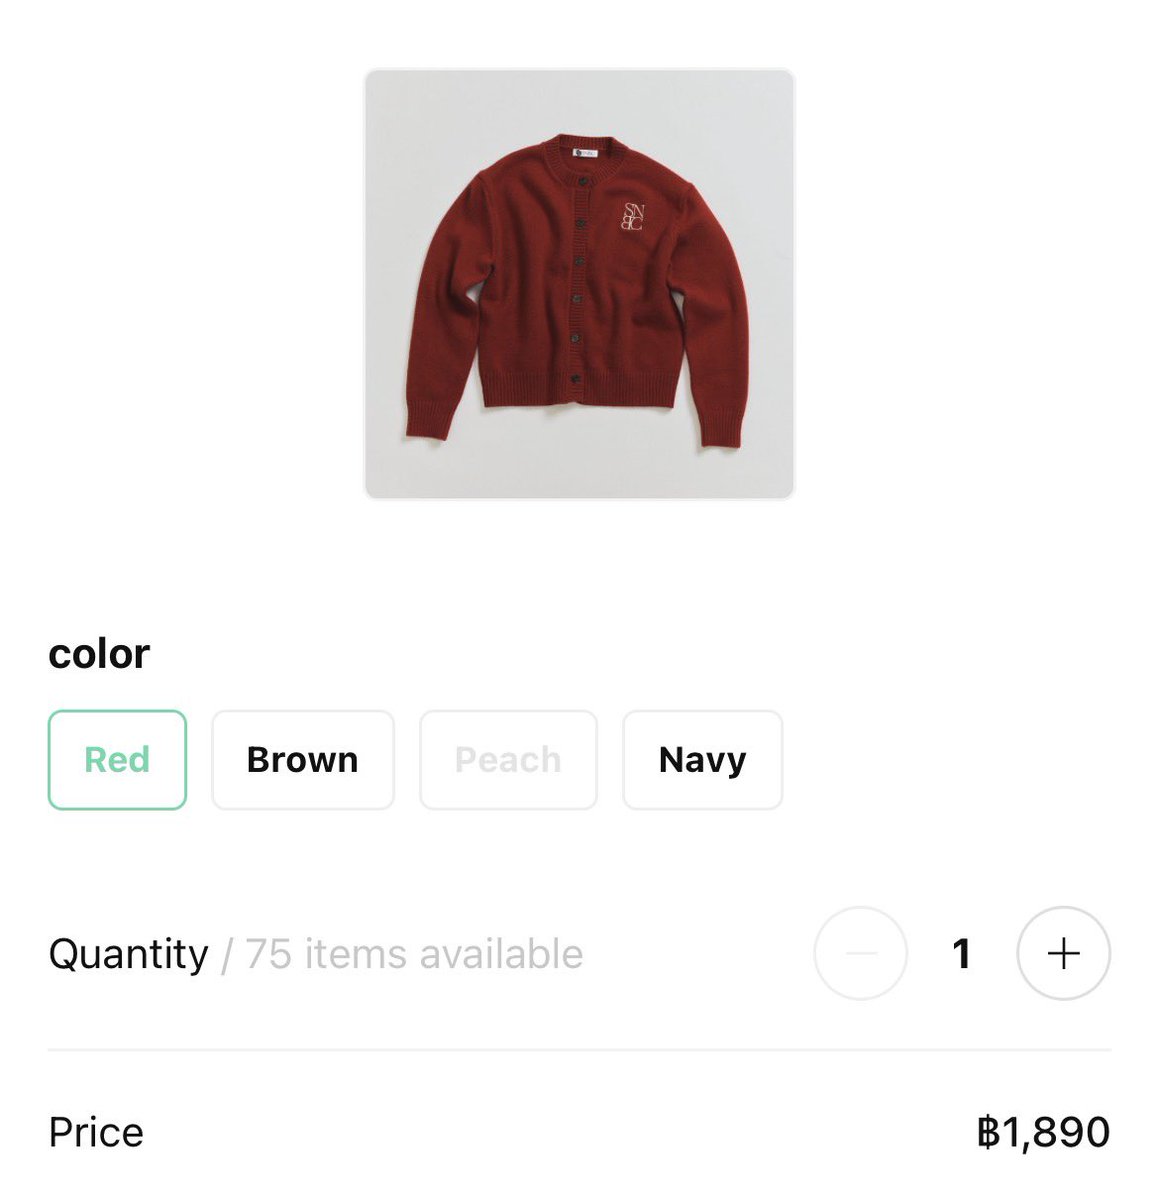Click the 'color' section heading
Image resolution: width=1159 pixels, height=1200 pixels.
99,654
